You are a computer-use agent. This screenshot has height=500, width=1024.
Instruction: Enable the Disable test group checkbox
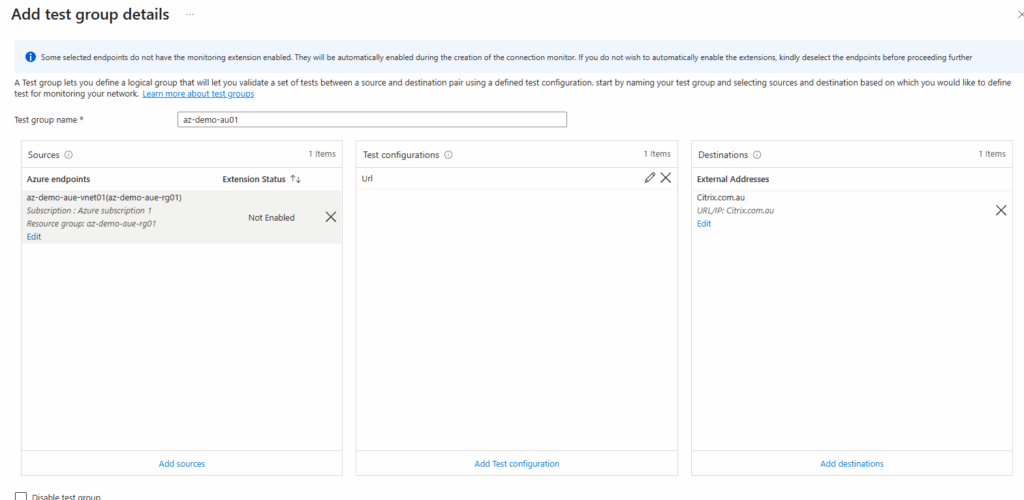coord(21,496)
